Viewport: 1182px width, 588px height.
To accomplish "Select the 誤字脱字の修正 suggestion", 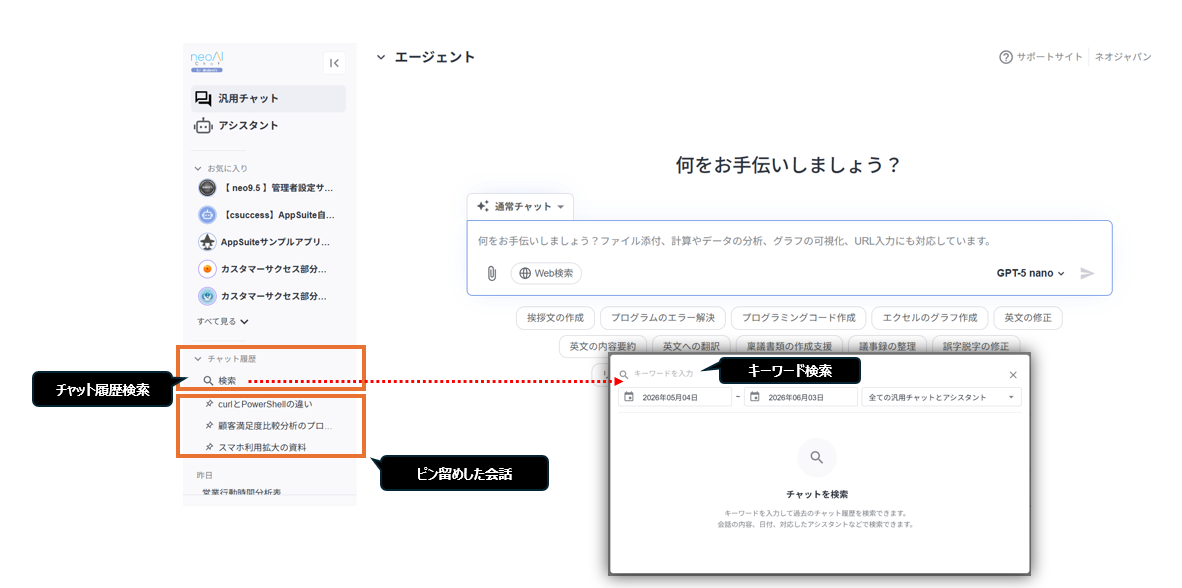I will click(x=975, y=346).
